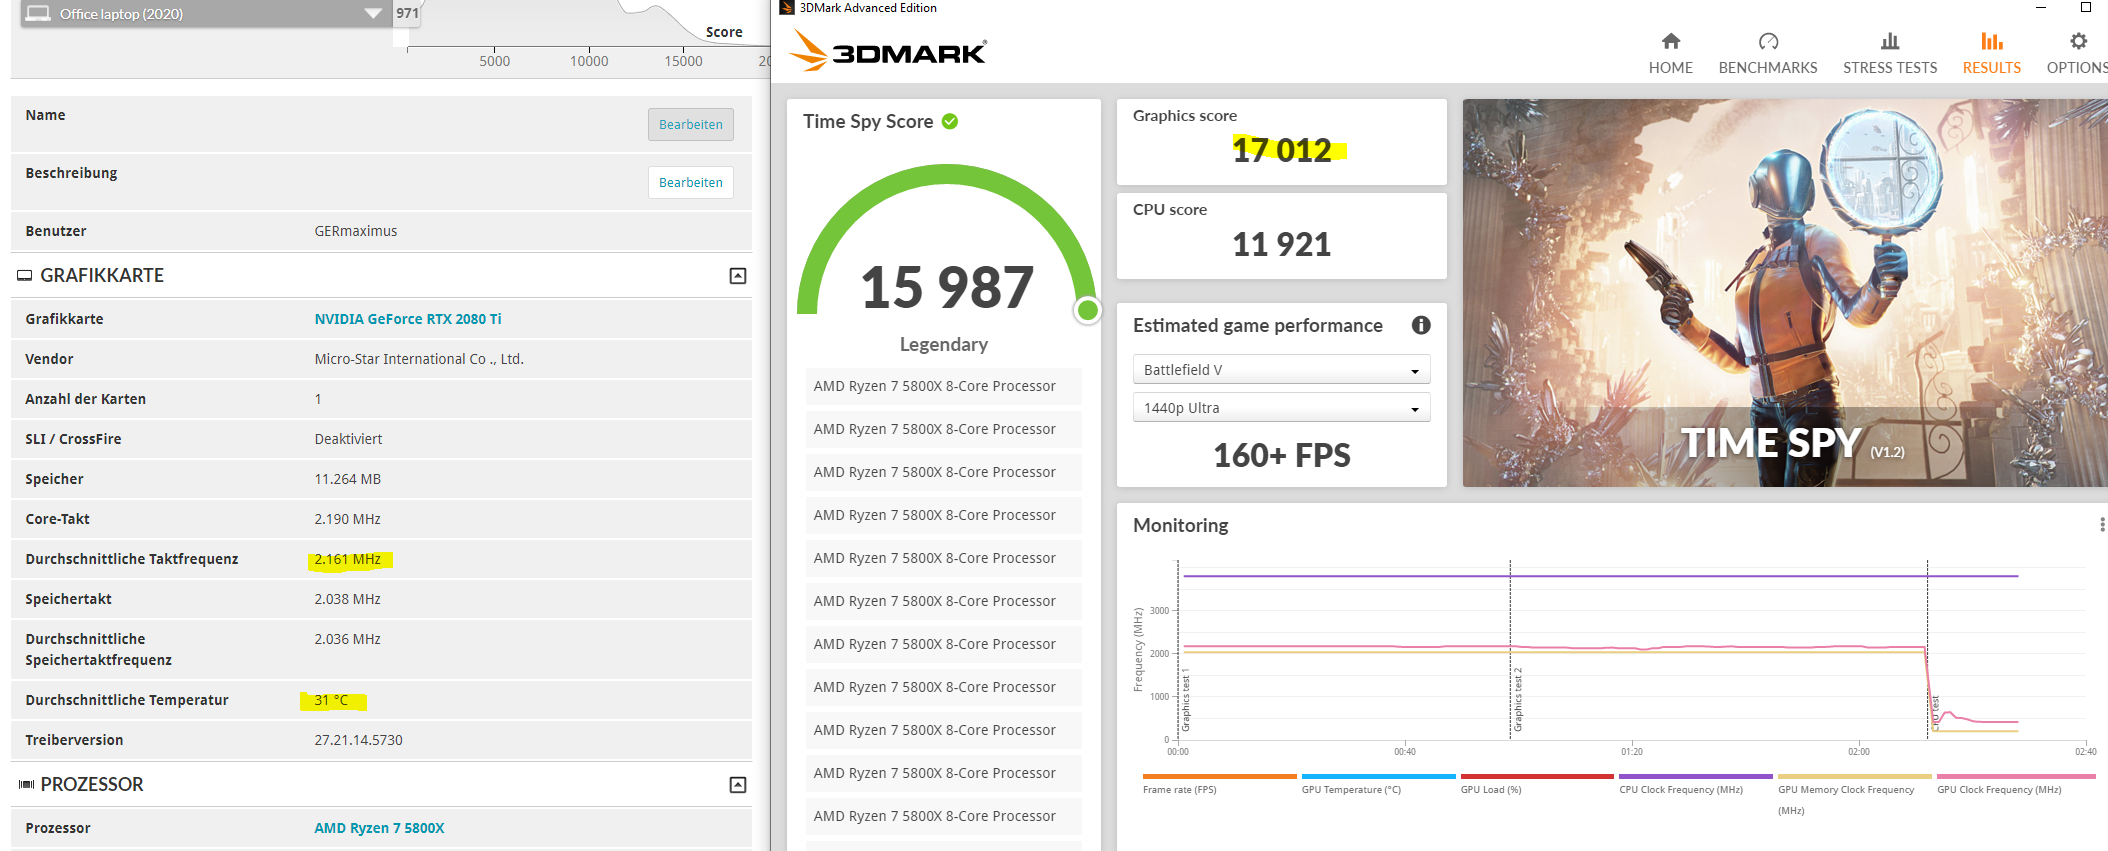
Task: Click the Speichertakt value 2.038 MHz
Action: (x=347, y=599)
